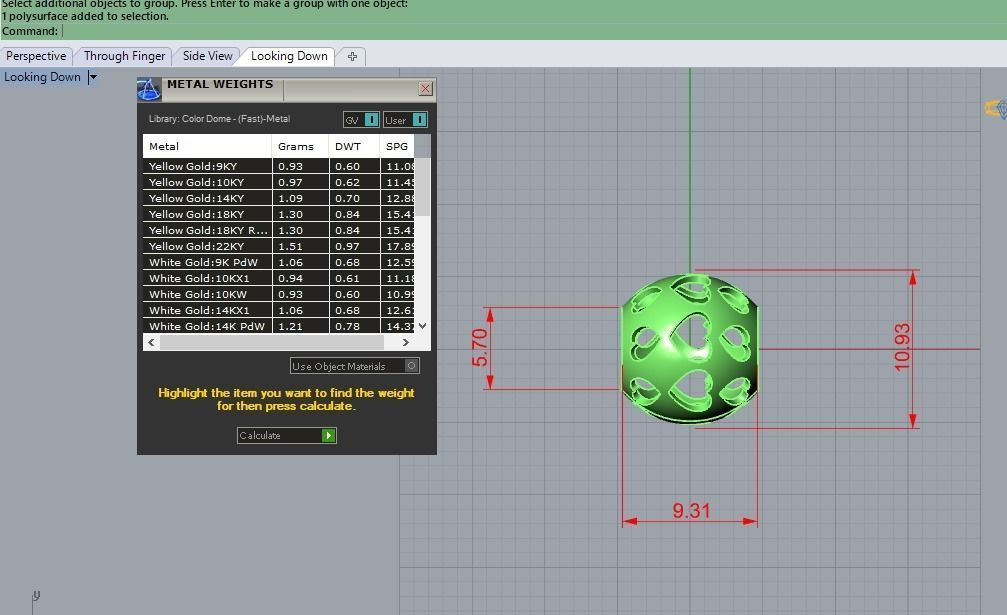Screen dimensions: 1007x615
Task: Click the 5.70 dimension label
Action: pos(480,347)
